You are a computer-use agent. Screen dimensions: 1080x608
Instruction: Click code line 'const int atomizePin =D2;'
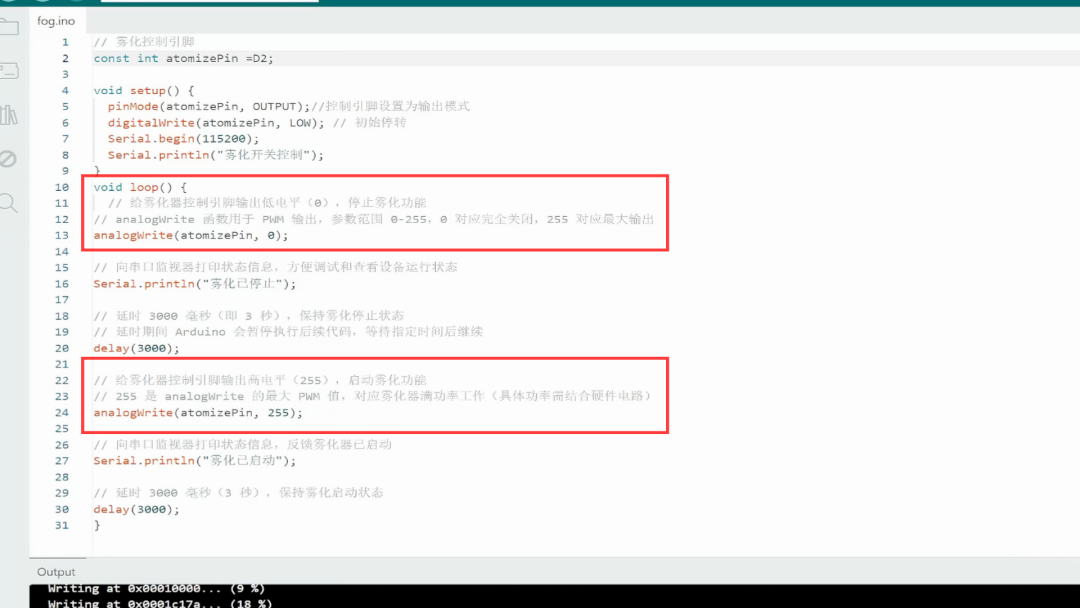pos(183,59)
